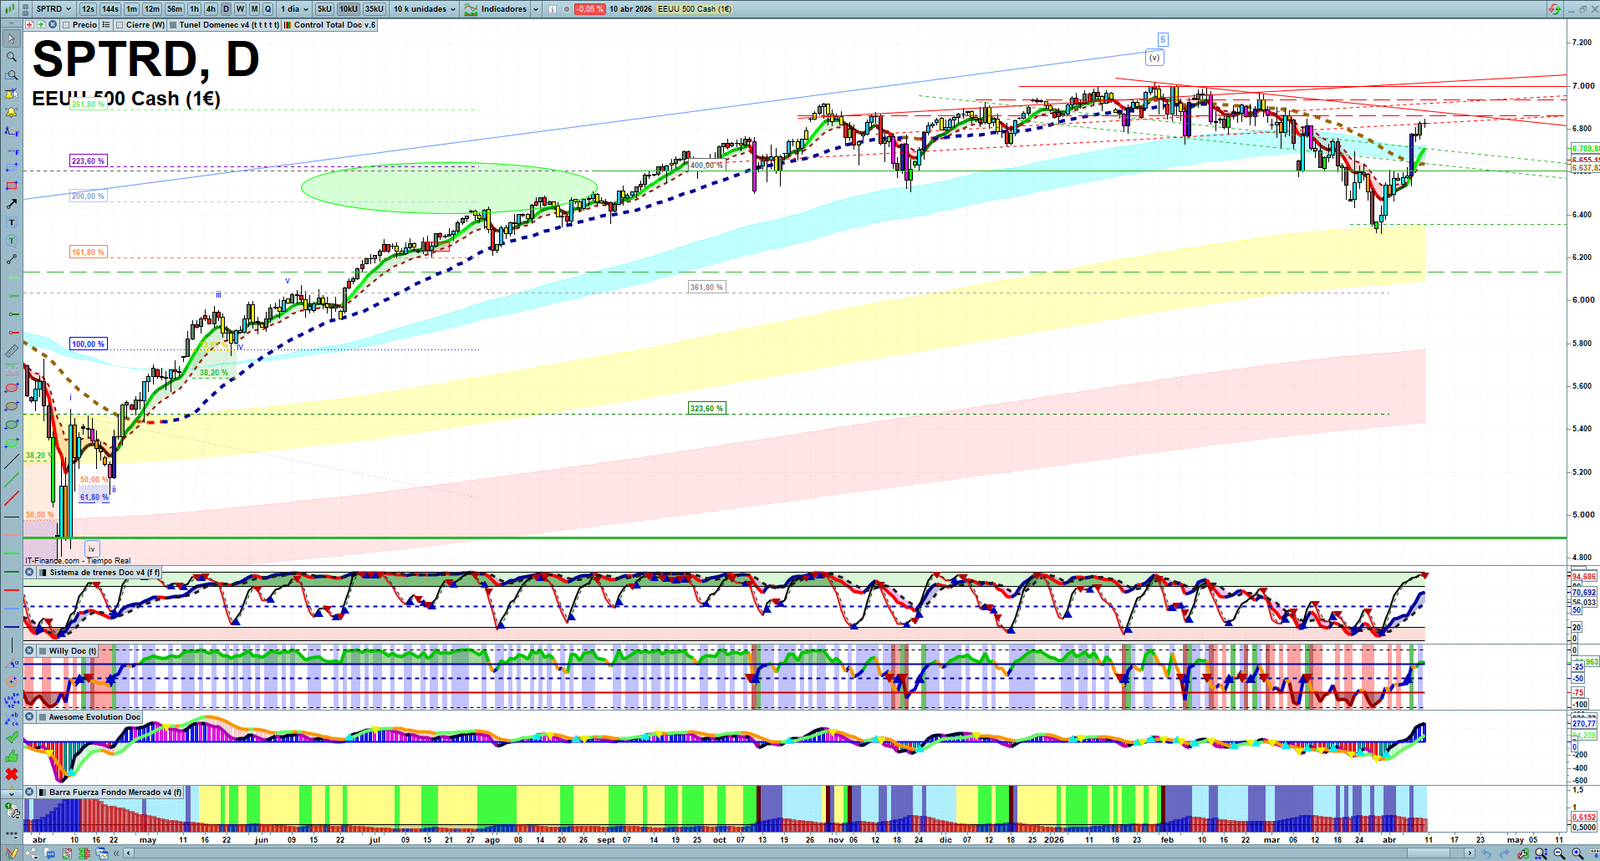
Task: Select the brown ellipse drawing tool
Action: coord(11,406)
